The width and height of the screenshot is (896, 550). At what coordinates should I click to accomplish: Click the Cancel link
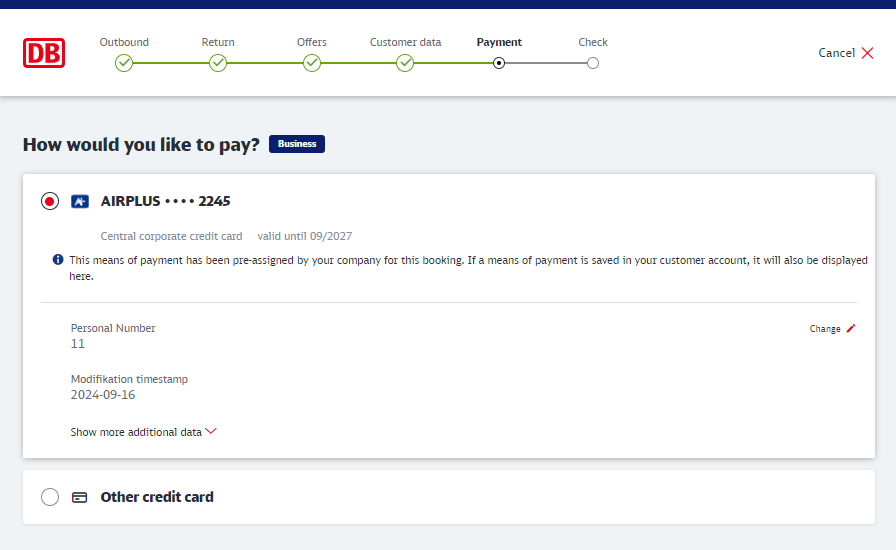(837, 53)
